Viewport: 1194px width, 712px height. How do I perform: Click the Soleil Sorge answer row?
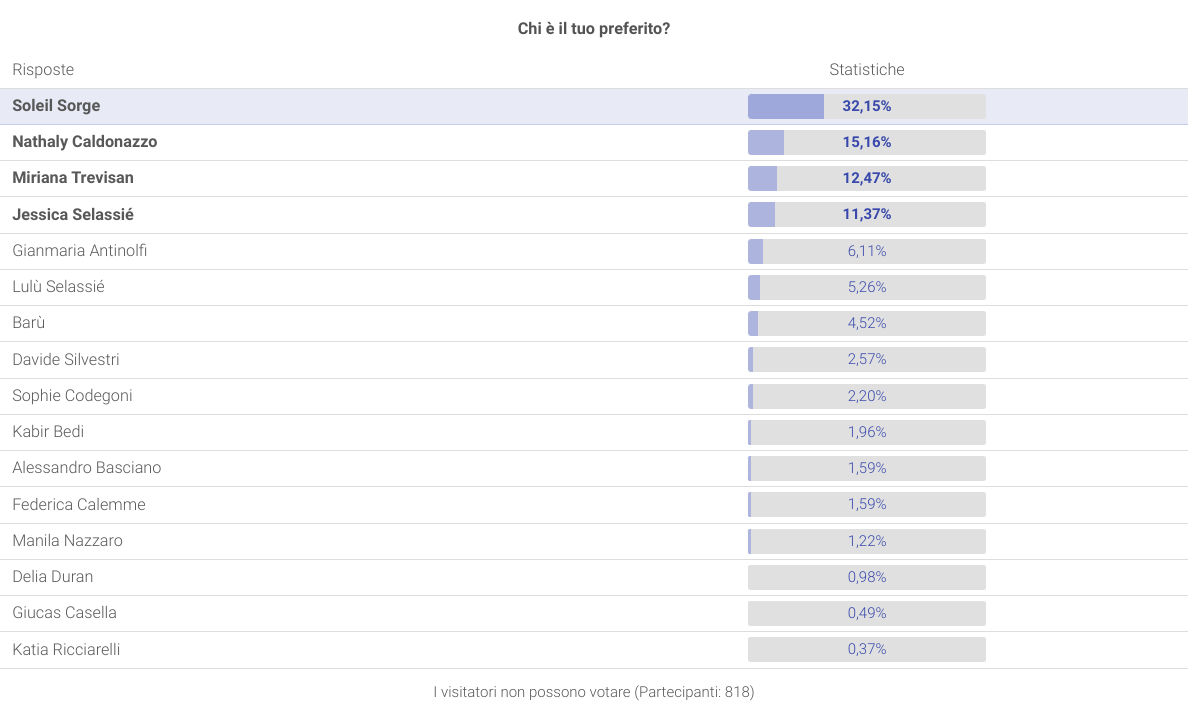click(56, 106)
